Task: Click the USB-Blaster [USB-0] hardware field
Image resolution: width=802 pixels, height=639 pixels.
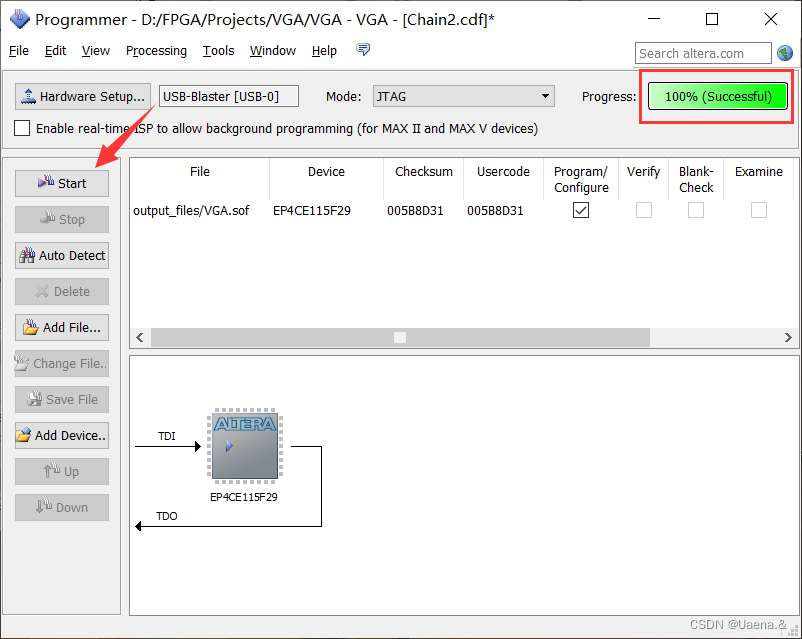Action: pos(229,96)
